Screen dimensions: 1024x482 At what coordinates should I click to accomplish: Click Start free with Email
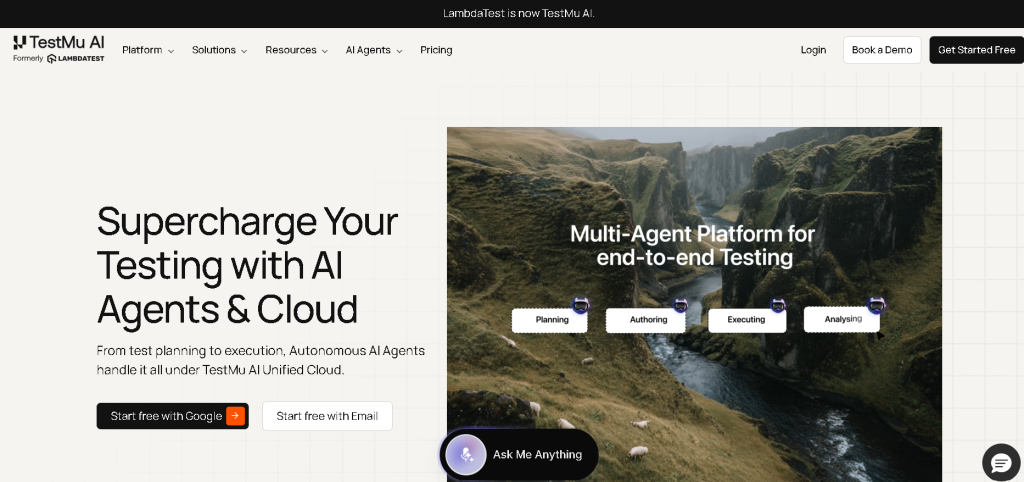pyautogui.click(x=327, y=416)
